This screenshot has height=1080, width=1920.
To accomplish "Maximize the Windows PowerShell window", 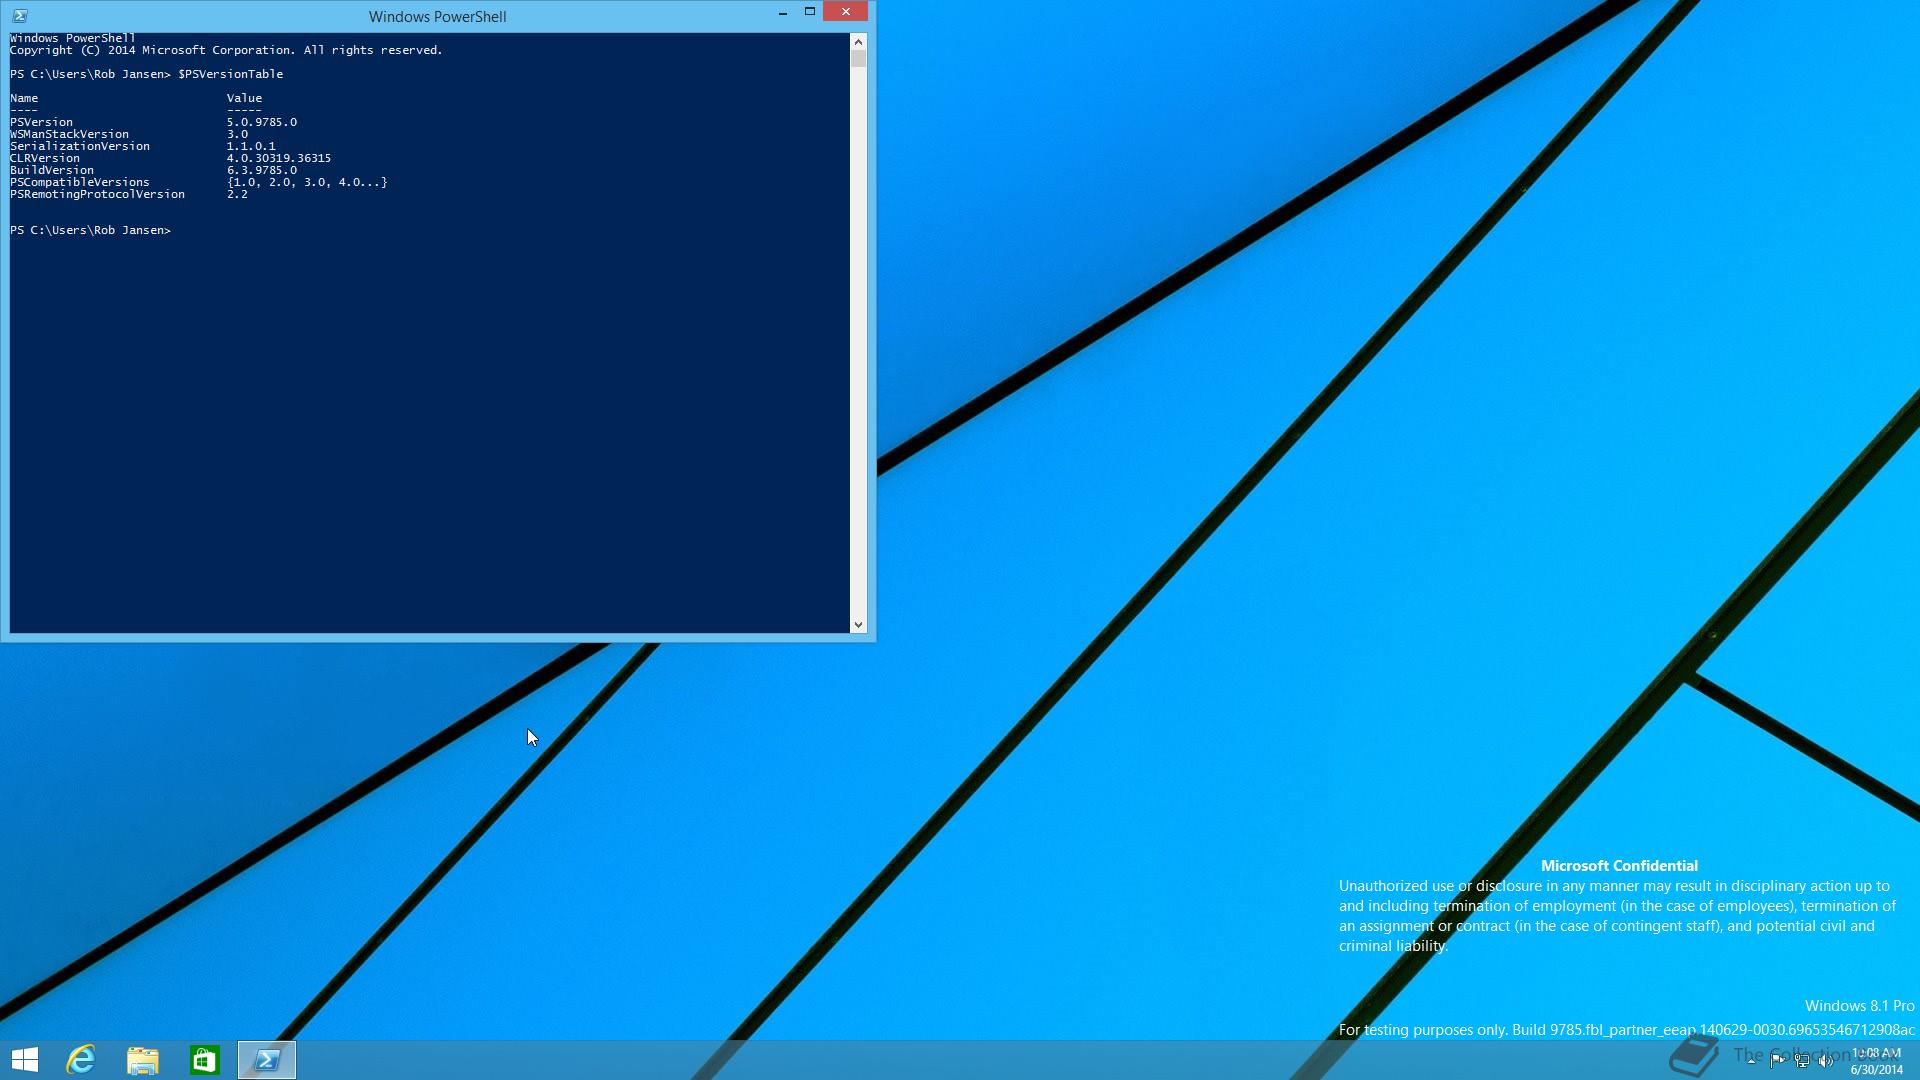I will point(810,12).
